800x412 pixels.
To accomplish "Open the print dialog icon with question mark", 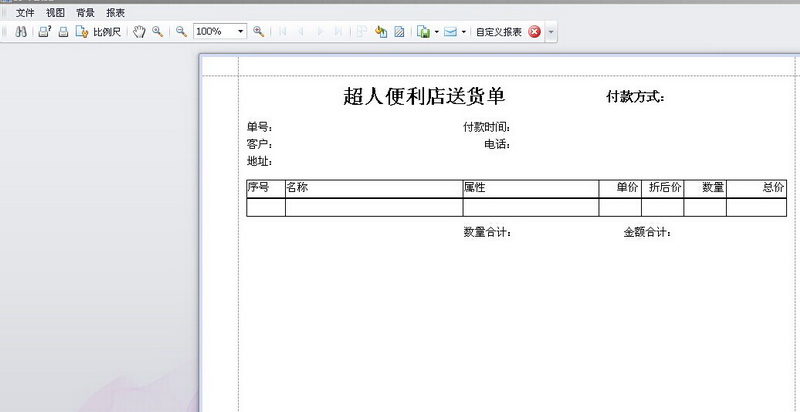I will [45, 32].
